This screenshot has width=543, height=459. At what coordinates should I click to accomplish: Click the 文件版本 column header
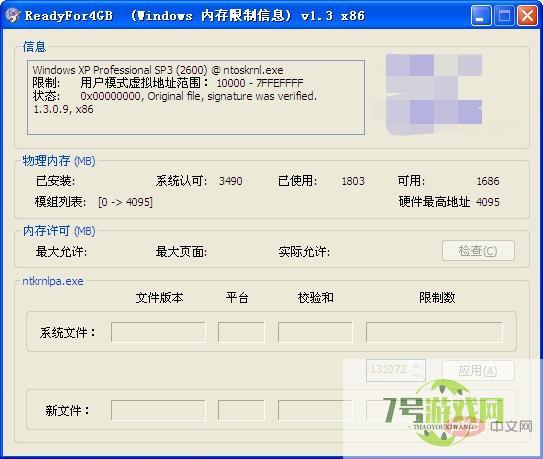tap(160, 298)
